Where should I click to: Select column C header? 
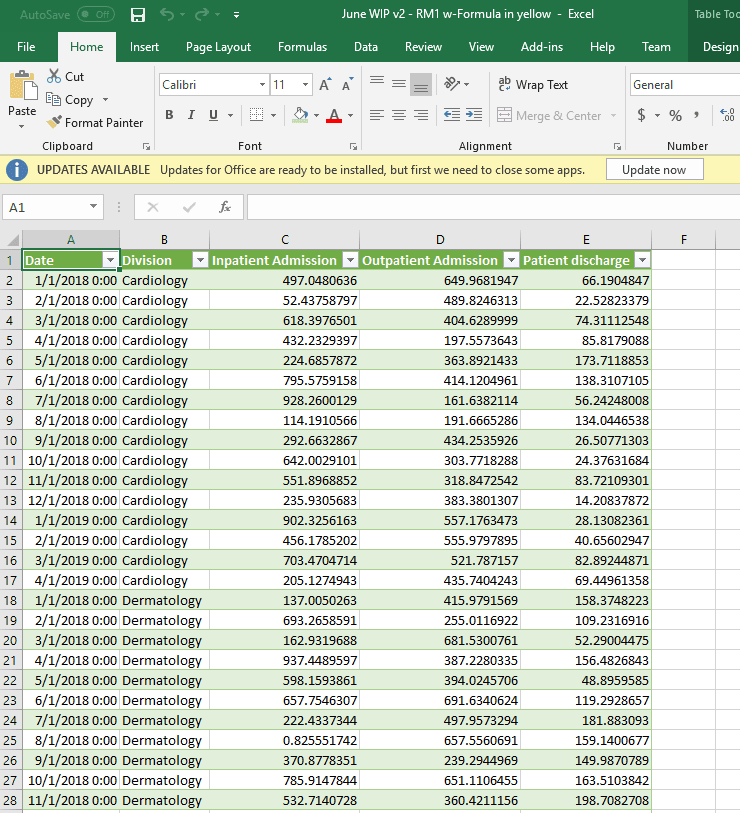pos(285,240)
